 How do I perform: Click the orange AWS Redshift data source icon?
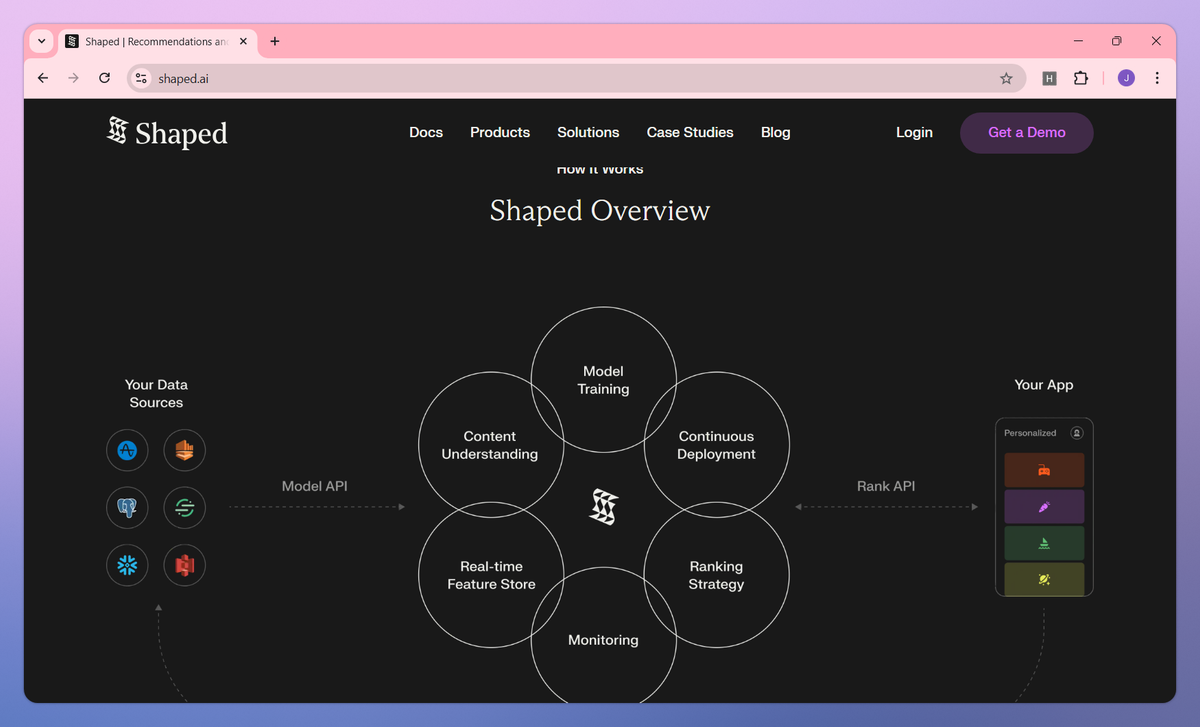(184, 450)
